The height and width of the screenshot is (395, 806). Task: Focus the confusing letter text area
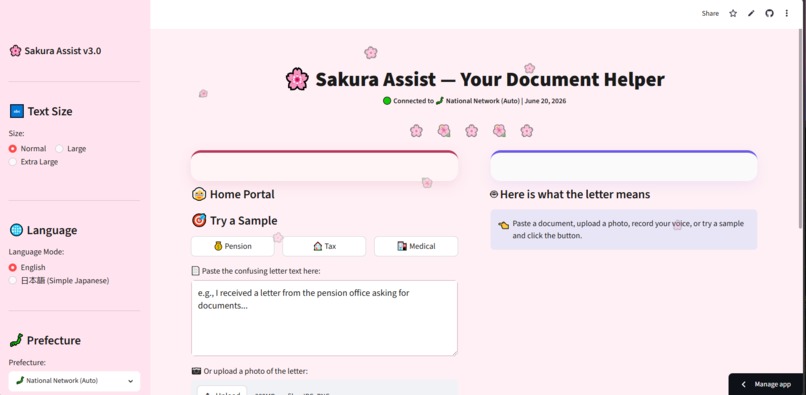[324, 318]
